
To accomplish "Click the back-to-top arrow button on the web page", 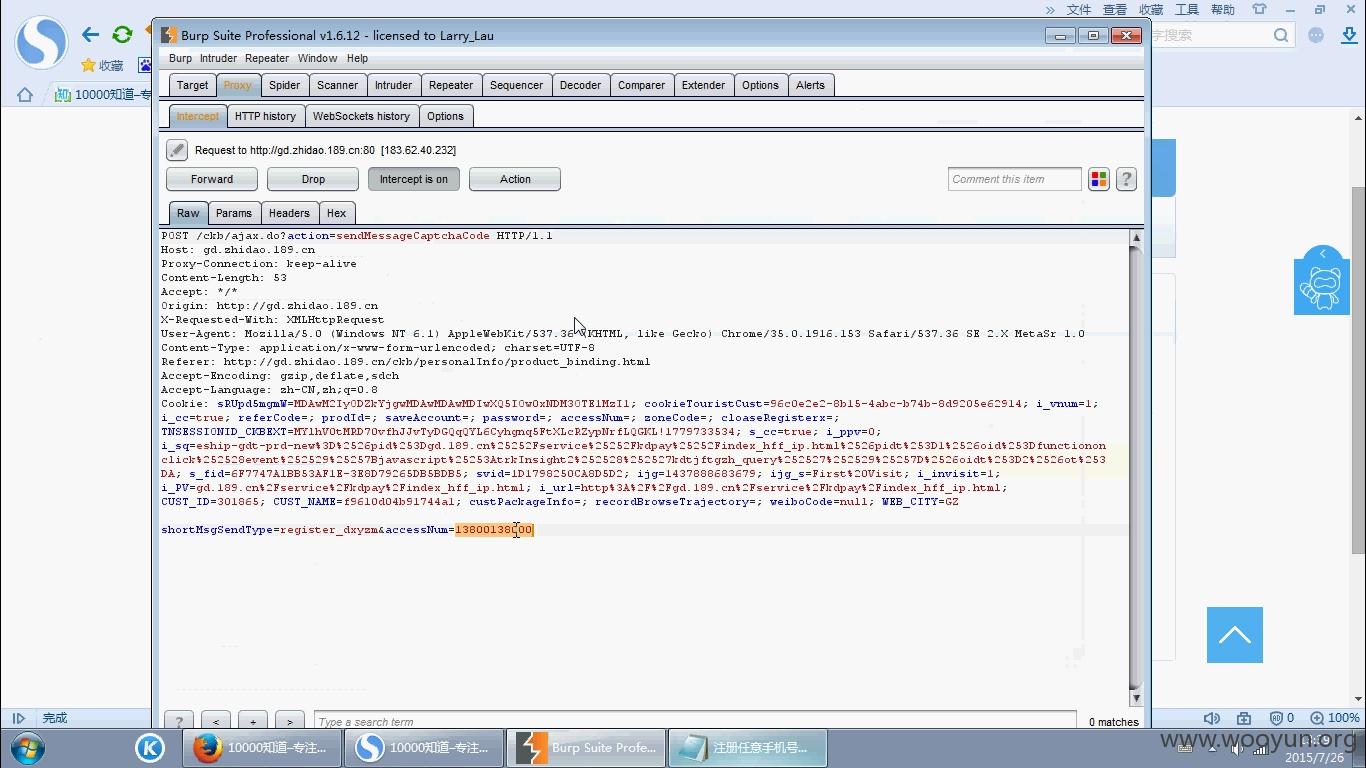I will pyautogui.click(x=1235, y=635).
